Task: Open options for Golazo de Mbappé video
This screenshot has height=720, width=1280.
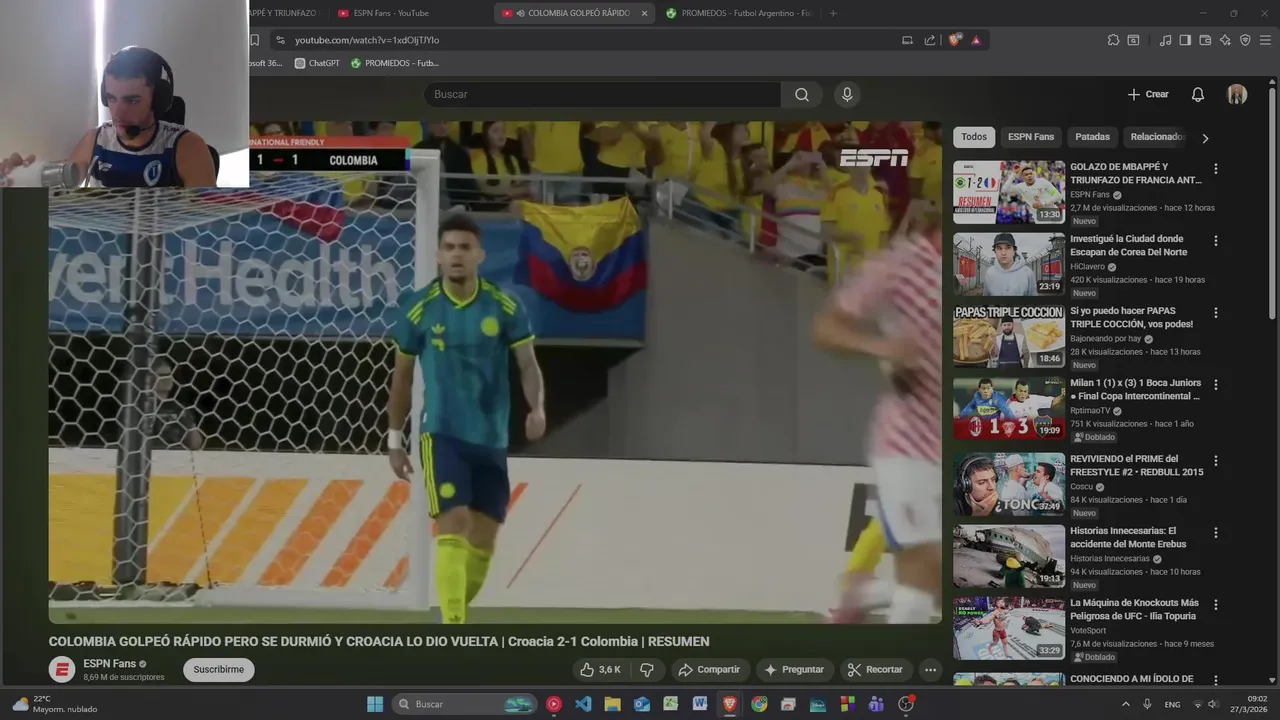Action: point(1216,169)
